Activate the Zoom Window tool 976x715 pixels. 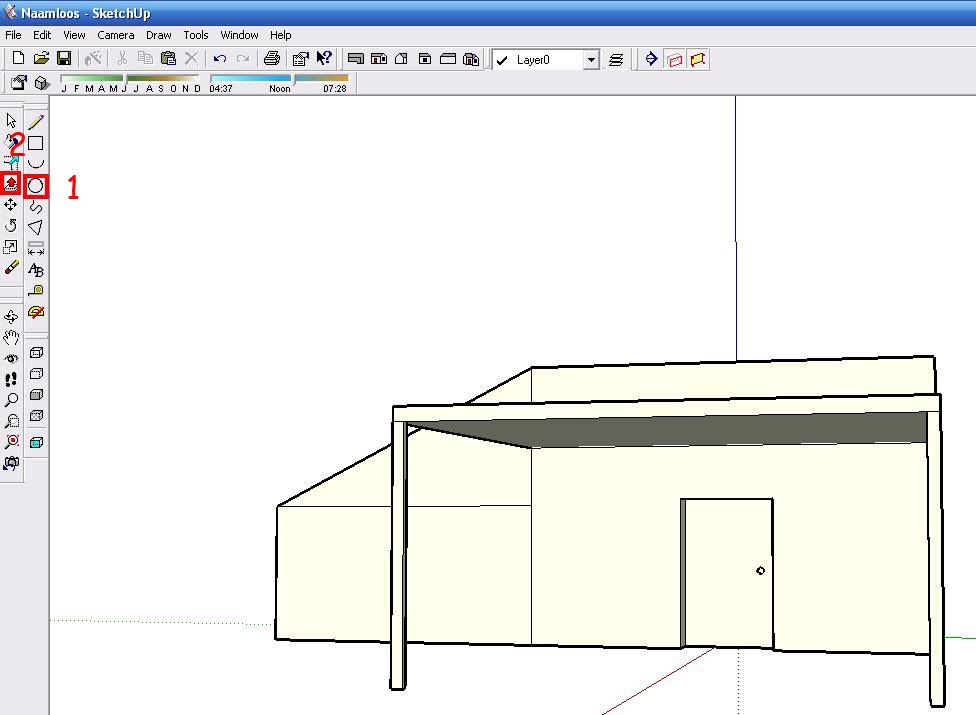pos(11,421)
